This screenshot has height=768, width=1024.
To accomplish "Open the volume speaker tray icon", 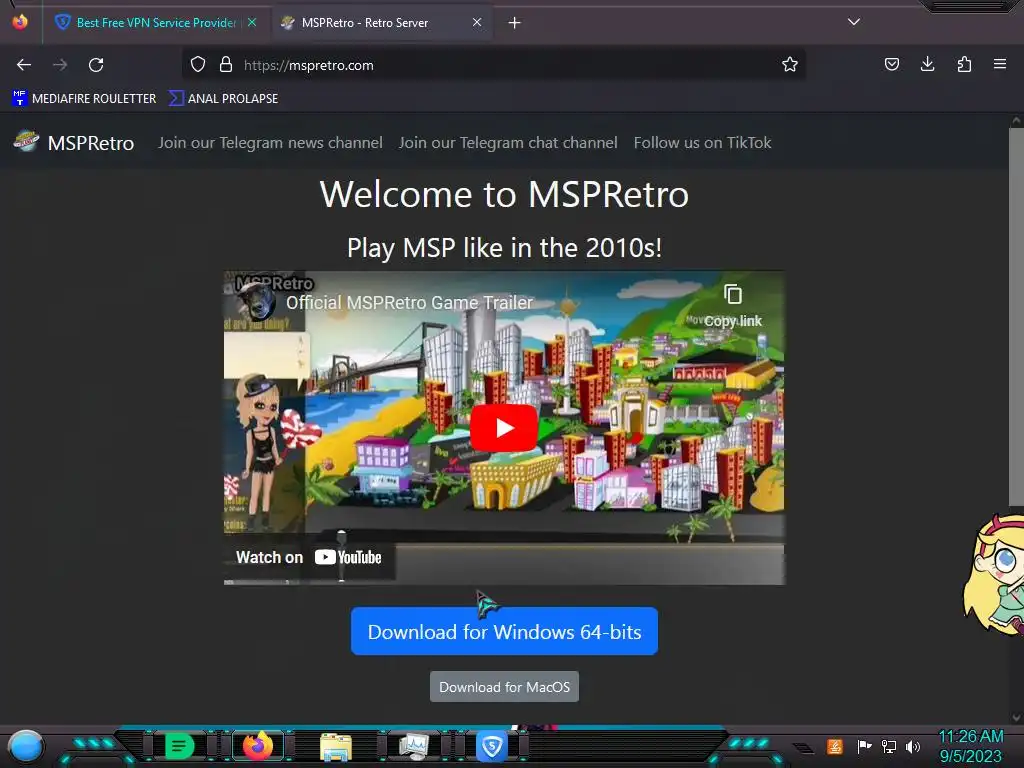I will coord(912,746).
